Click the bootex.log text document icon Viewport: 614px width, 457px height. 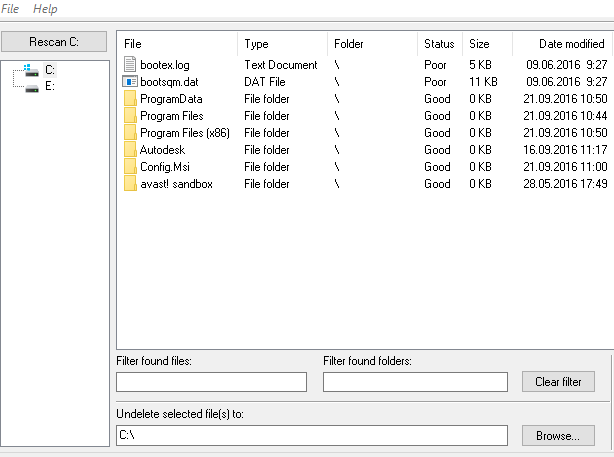pyautogui.click(x=130, y=65)
